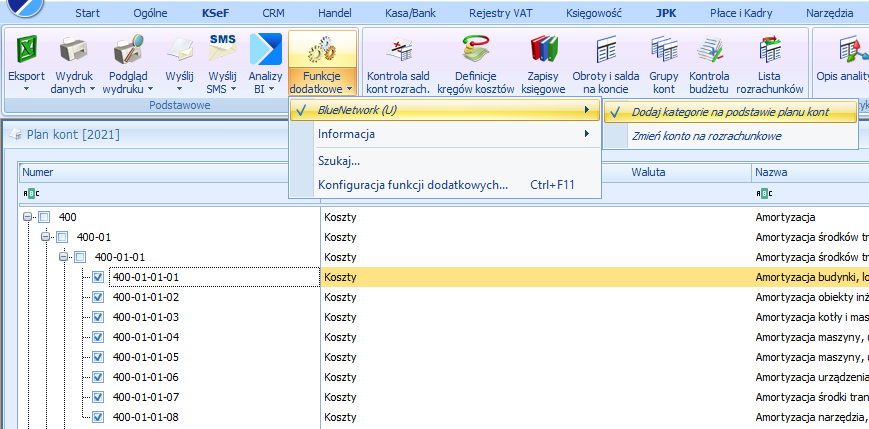Uncheck account 400-01-01-01
This screenshot has width=869, height=429.
[98, 277]
